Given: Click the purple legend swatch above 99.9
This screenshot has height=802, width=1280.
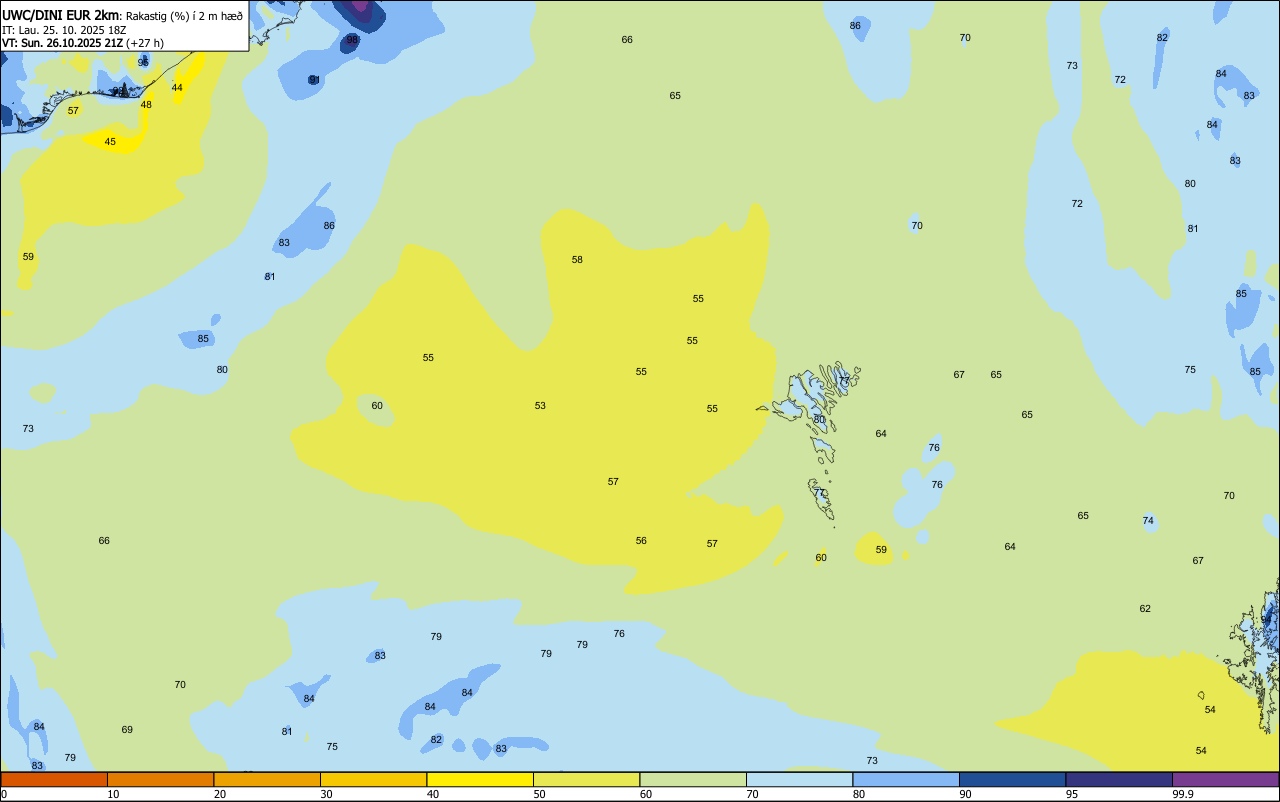Looking at the screenshot, I should pos(1225,779).
